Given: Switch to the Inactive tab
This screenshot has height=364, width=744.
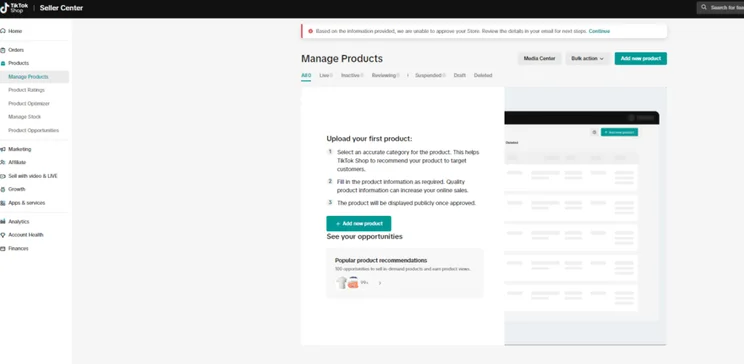Looking at the screenshot, I should (352, 75).
